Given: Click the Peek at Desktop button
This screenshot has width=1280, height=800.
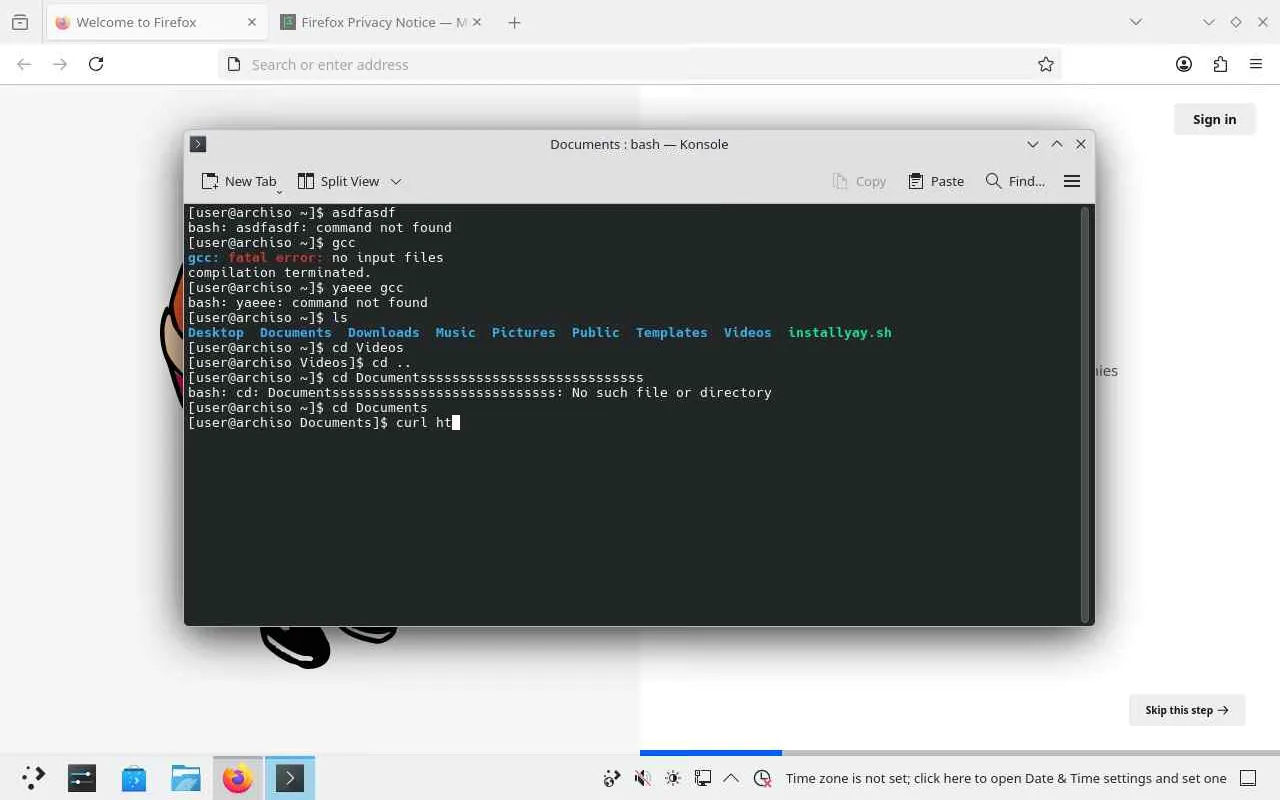Looking at the screenshot, I should 1248,778.
